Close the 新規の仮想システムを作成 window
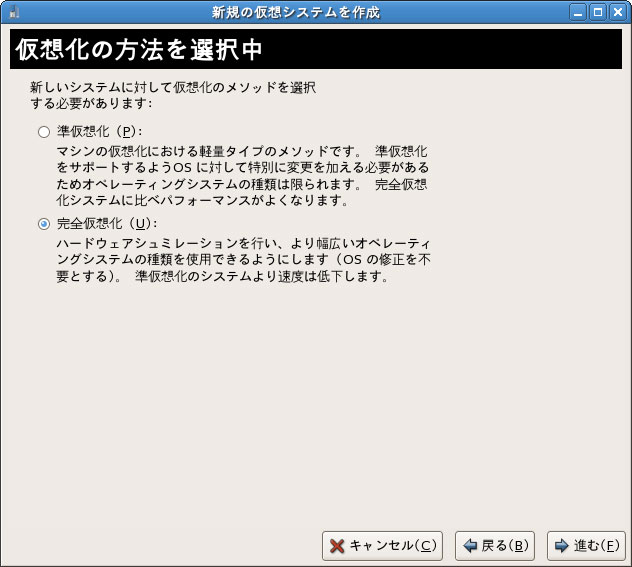 617,13
